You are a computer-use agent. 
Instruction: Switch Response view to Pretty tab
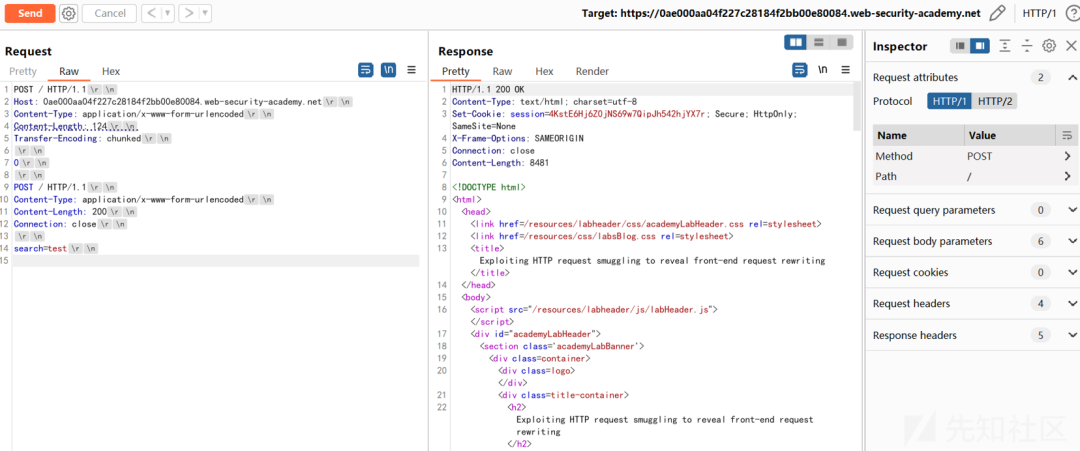click(455, 71)
